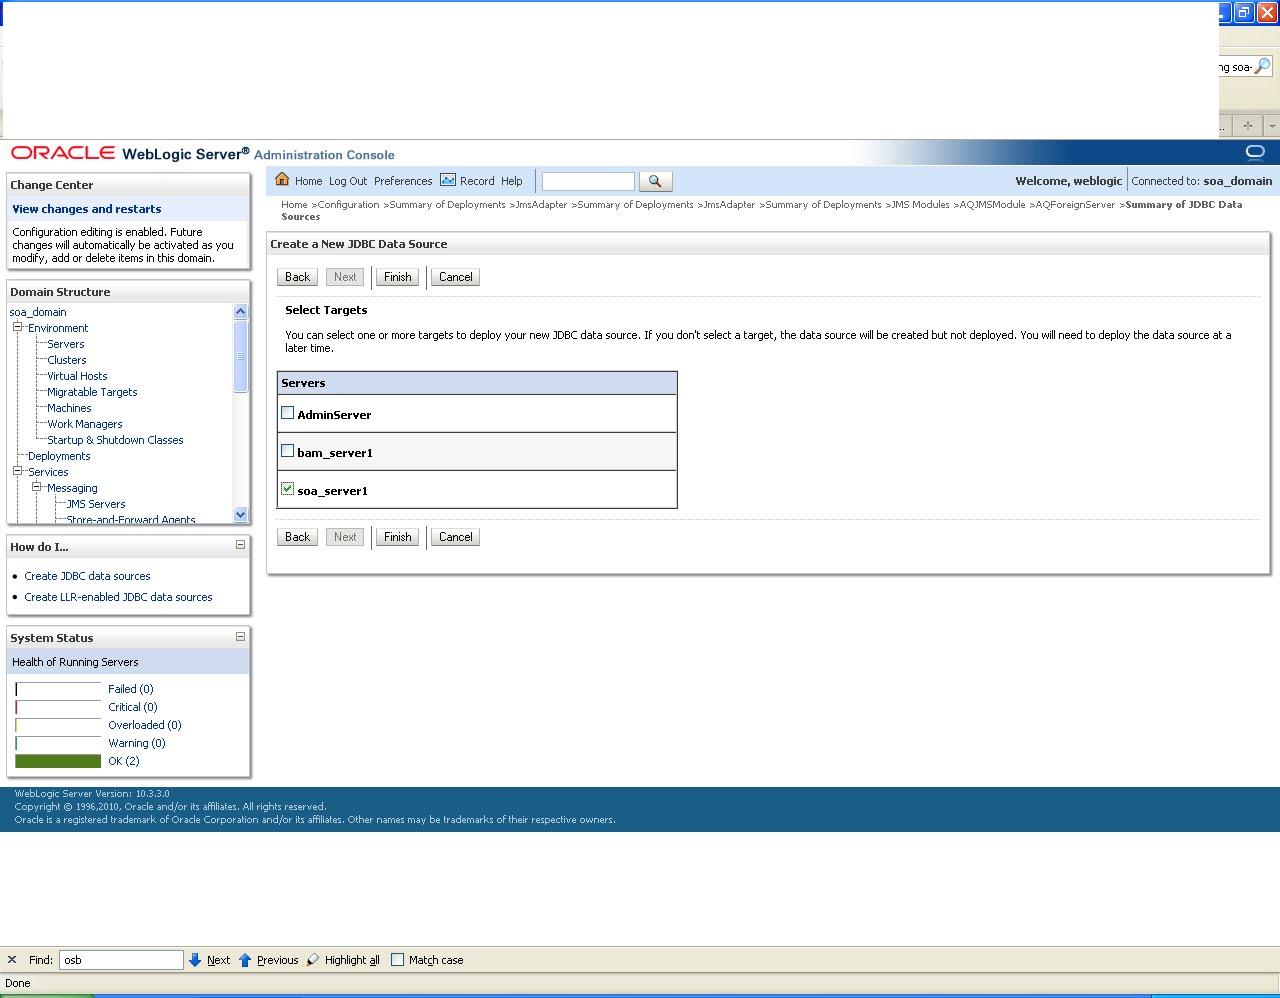Open the Create JDBC data sources help link

click(x=87, y=576)
